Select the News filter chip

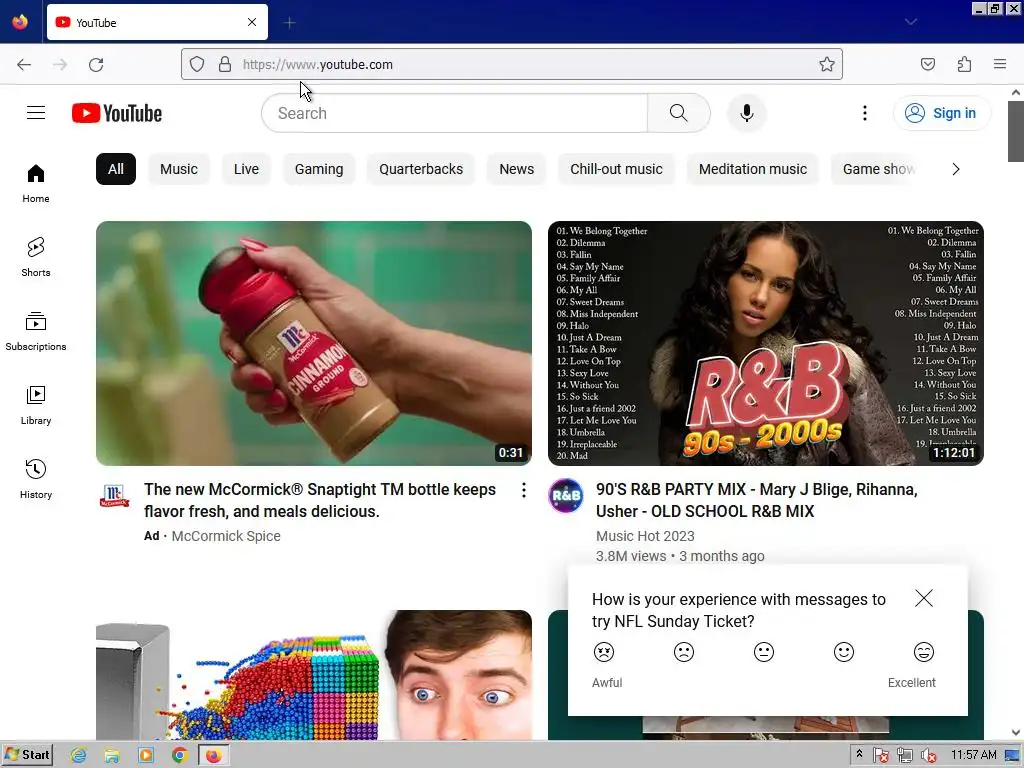[517, 169]
